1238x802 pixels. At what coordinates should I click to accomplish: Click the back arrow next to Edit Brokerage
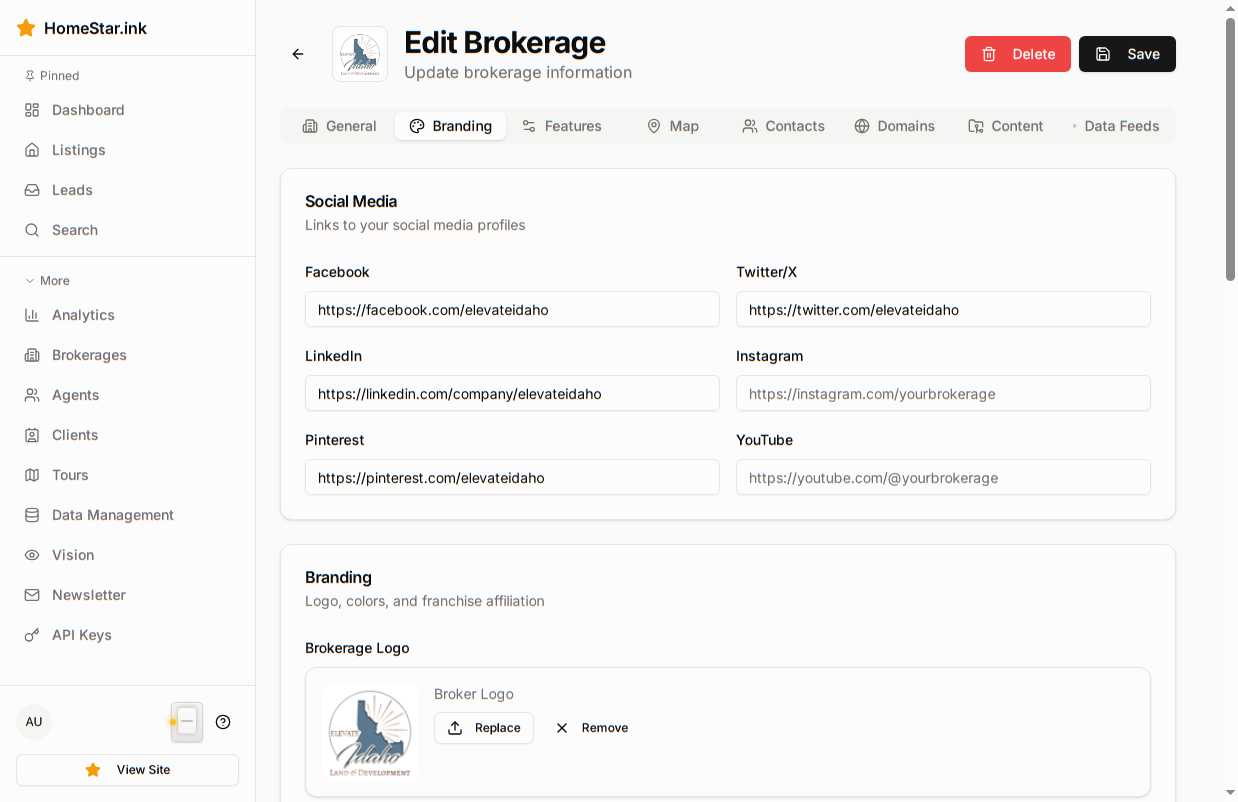298,54
